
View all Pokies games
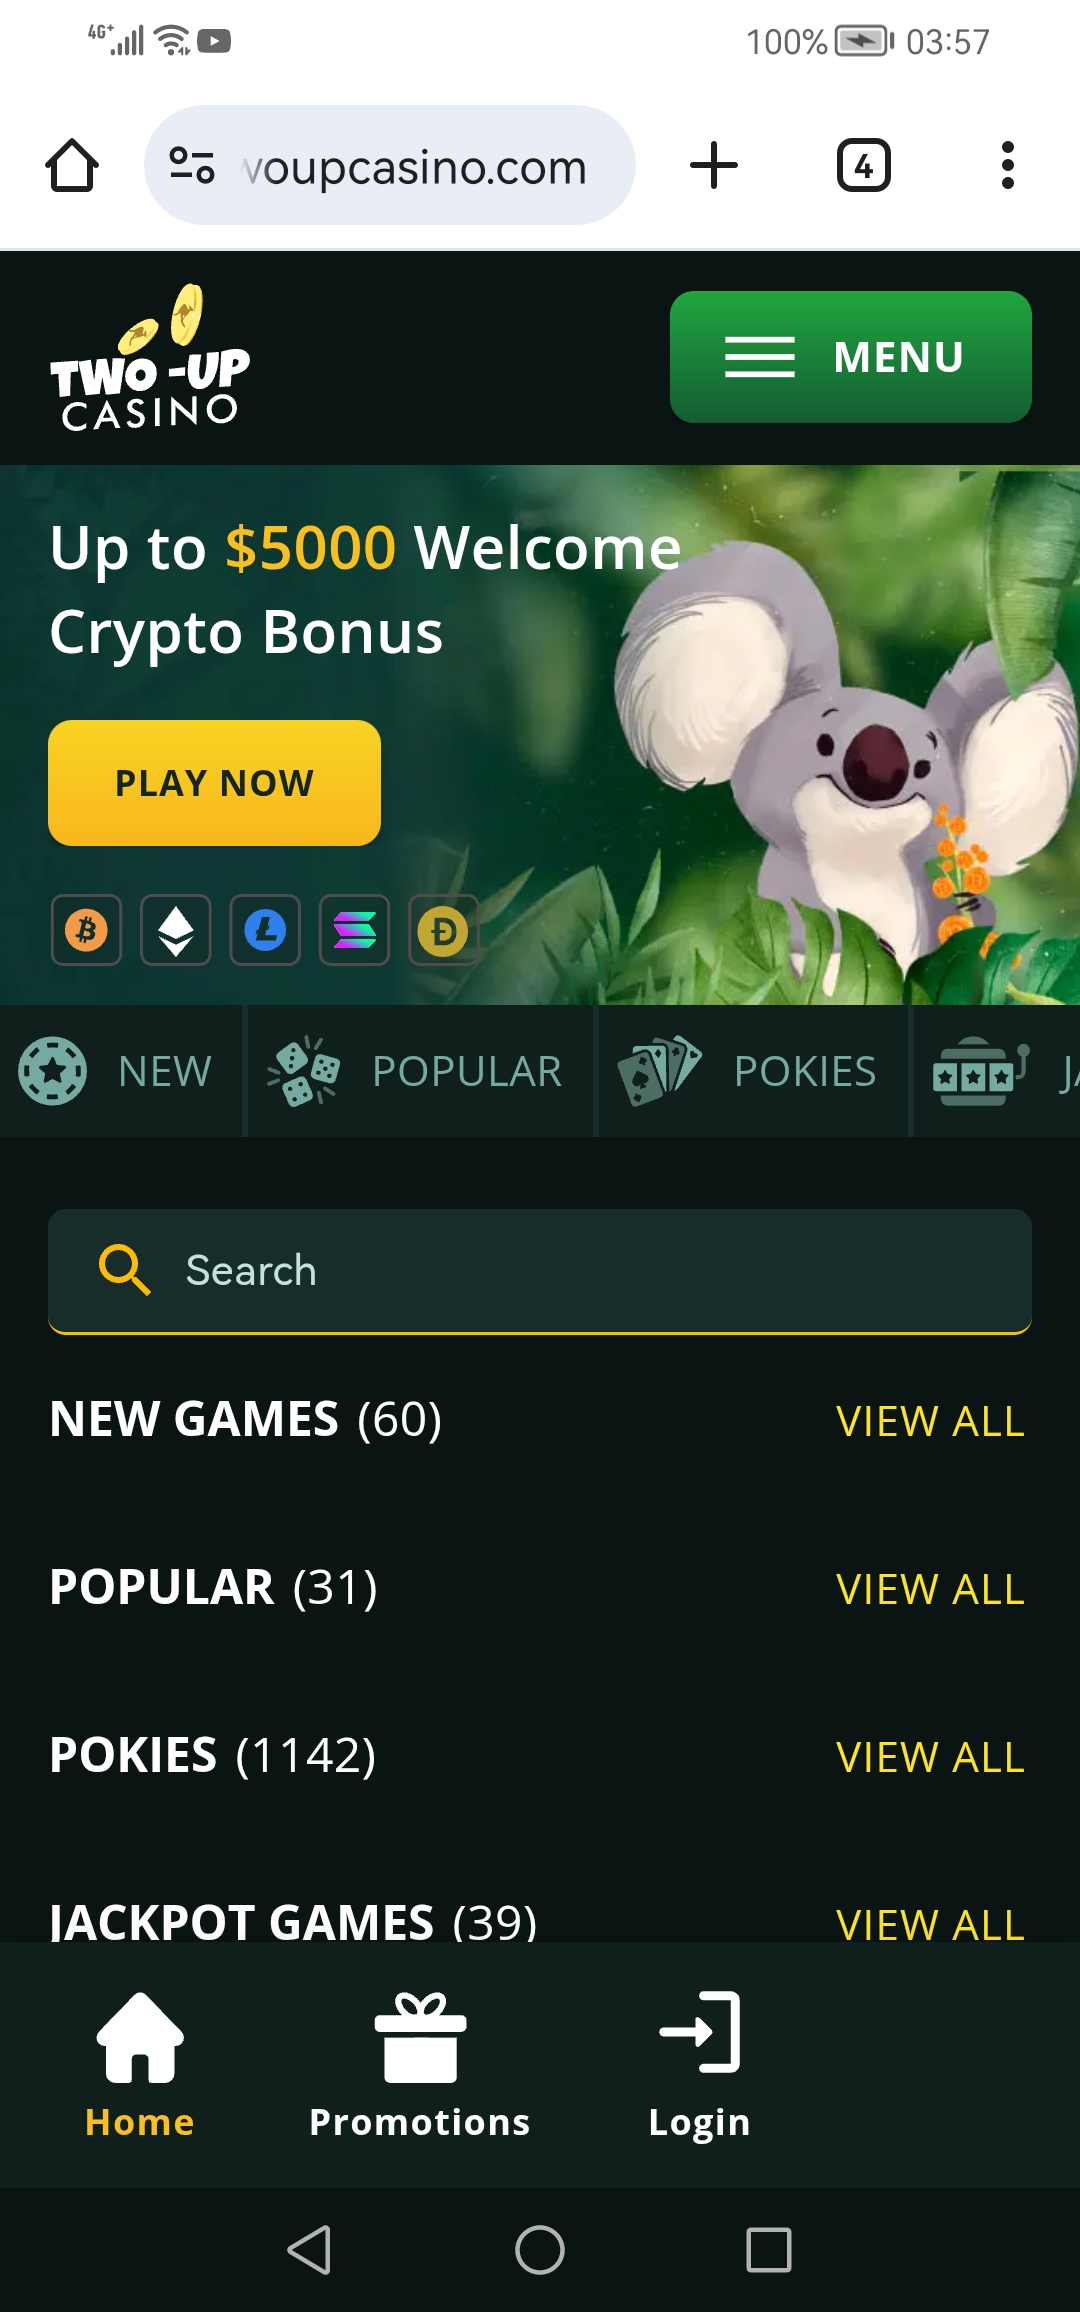pos(930,1757)
